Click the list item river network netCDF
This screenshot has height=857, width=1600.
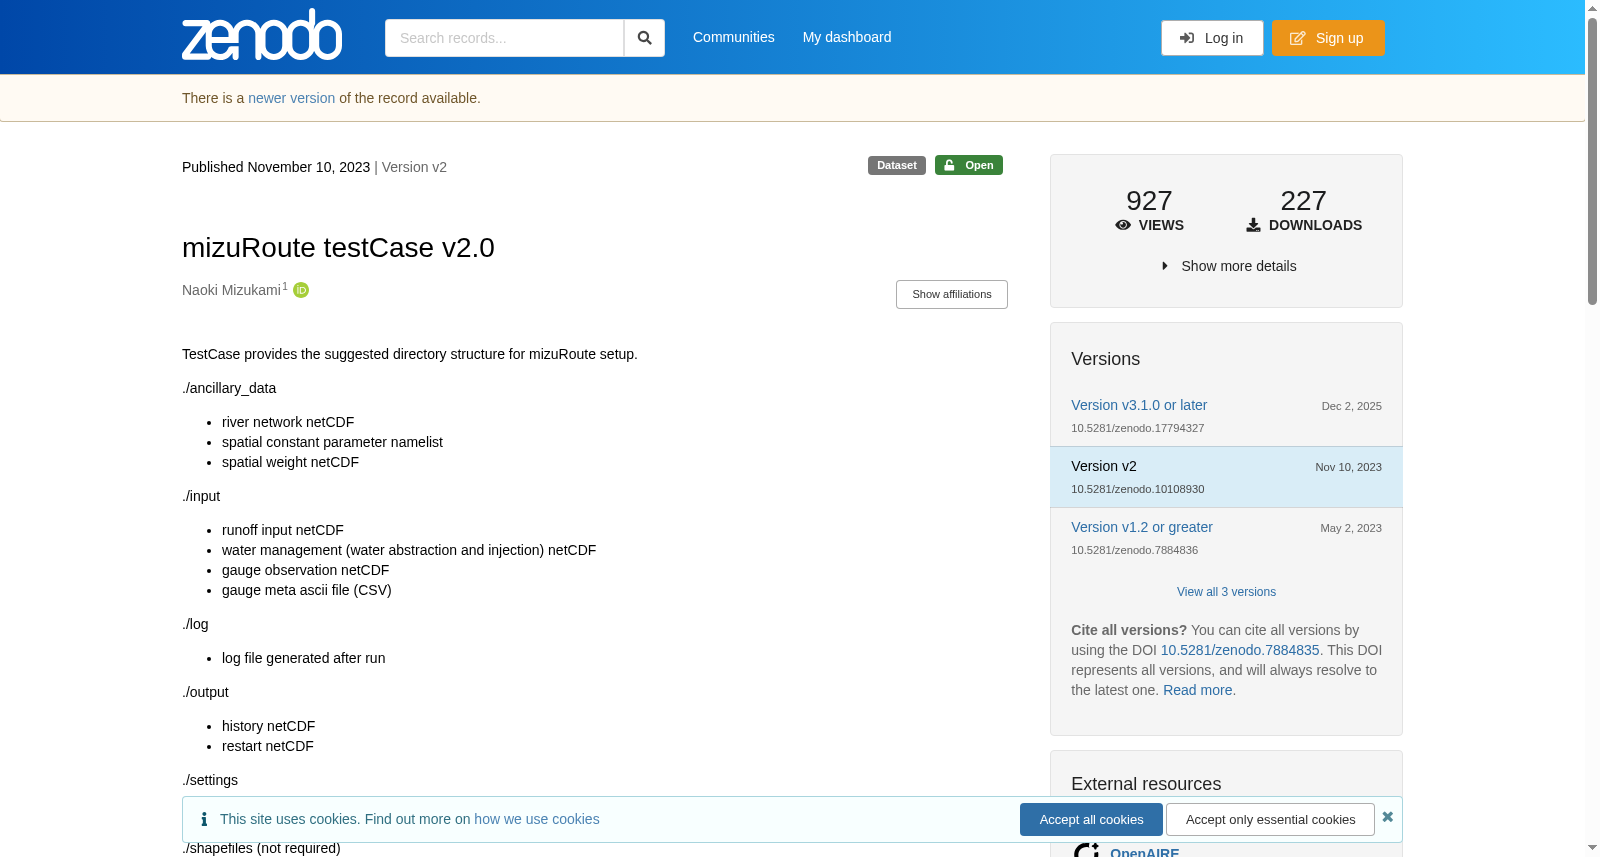[288, 422]
